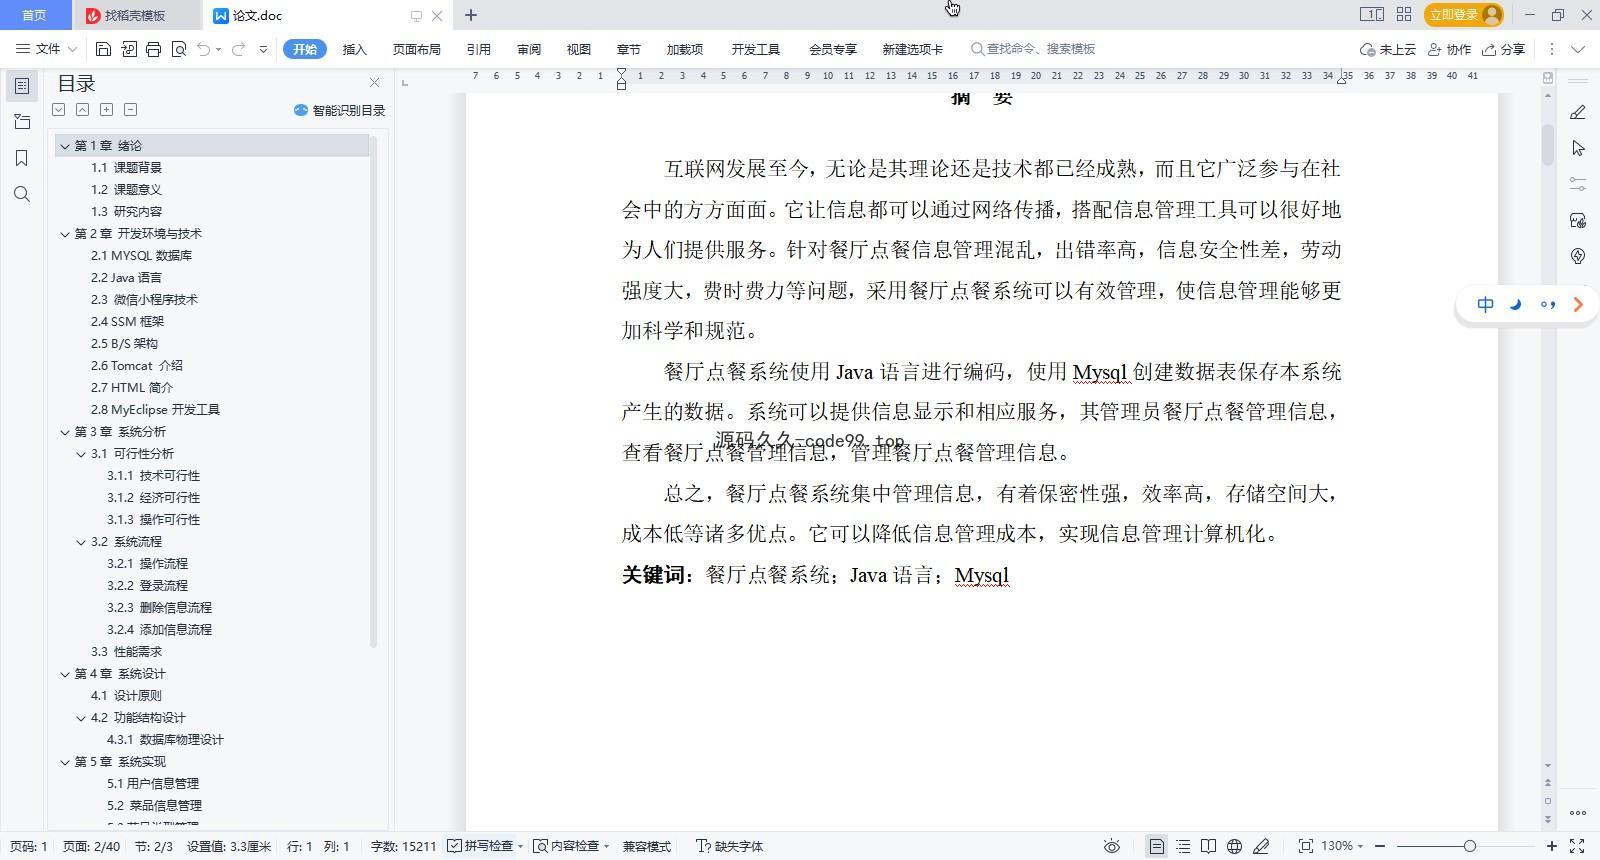Collapse the 4.2 功能结构设计 node

81,718
